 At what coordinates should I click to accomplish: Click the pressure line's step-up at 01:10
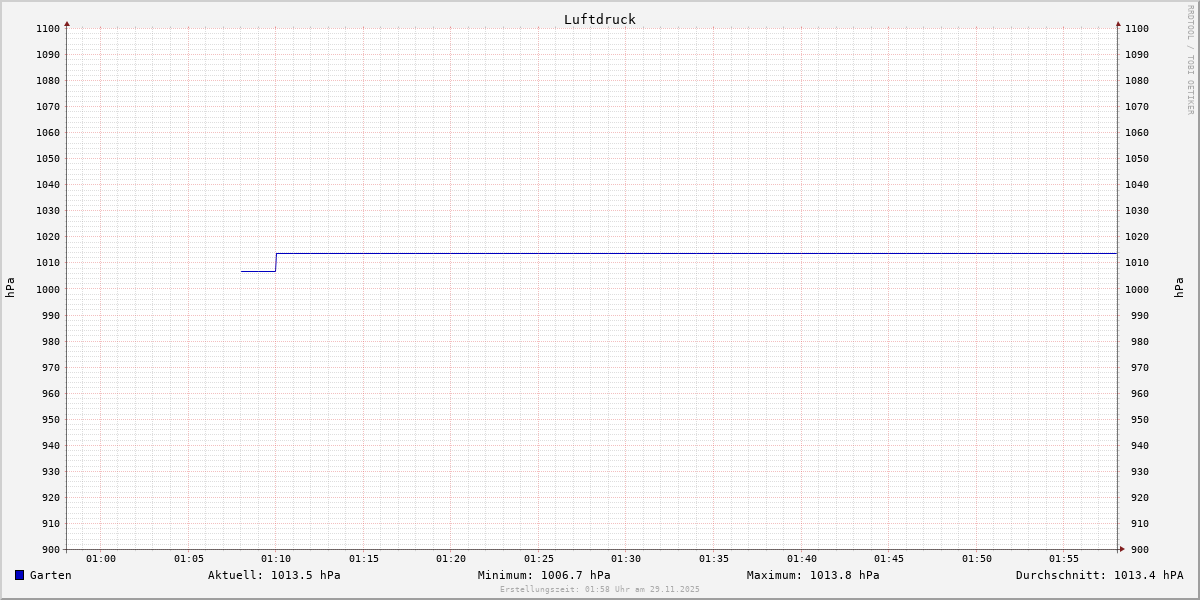coord(276,262)
